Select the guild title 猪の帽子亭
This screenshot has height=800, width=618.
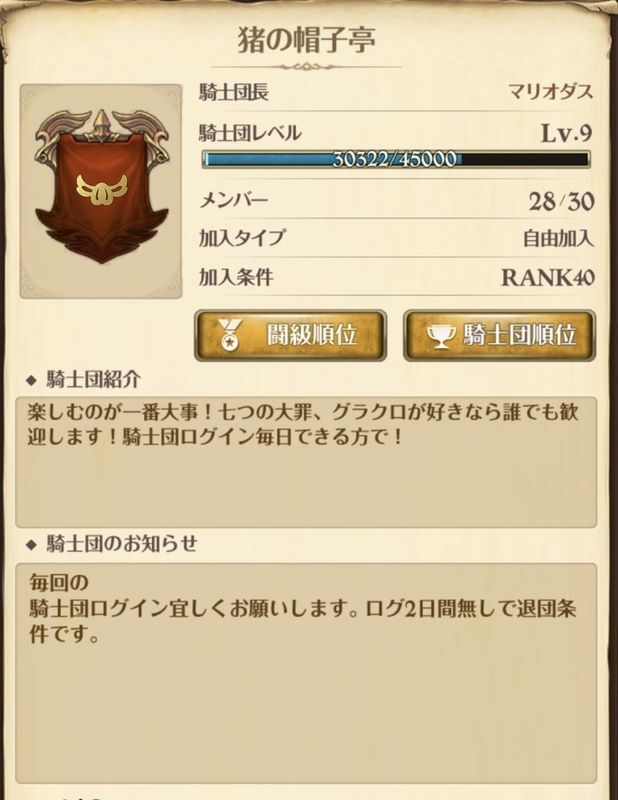click(x=307, y=41)
